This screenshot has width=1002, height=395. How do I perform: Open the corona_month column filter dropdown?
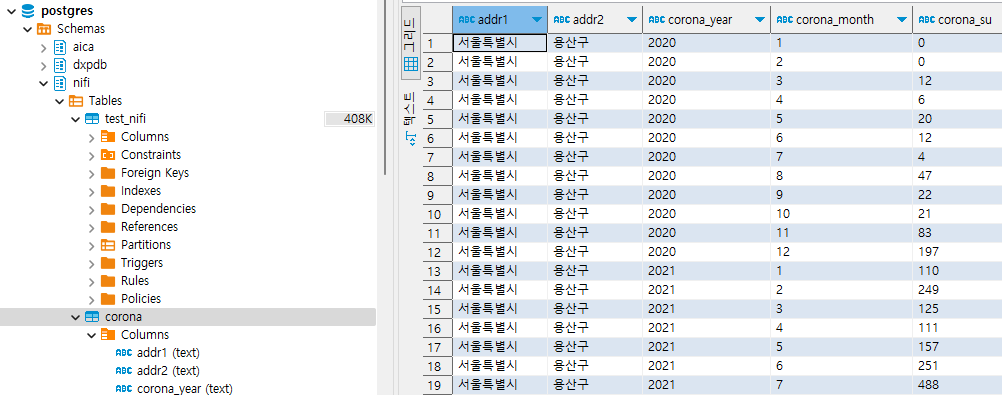[x=902, y=20]
